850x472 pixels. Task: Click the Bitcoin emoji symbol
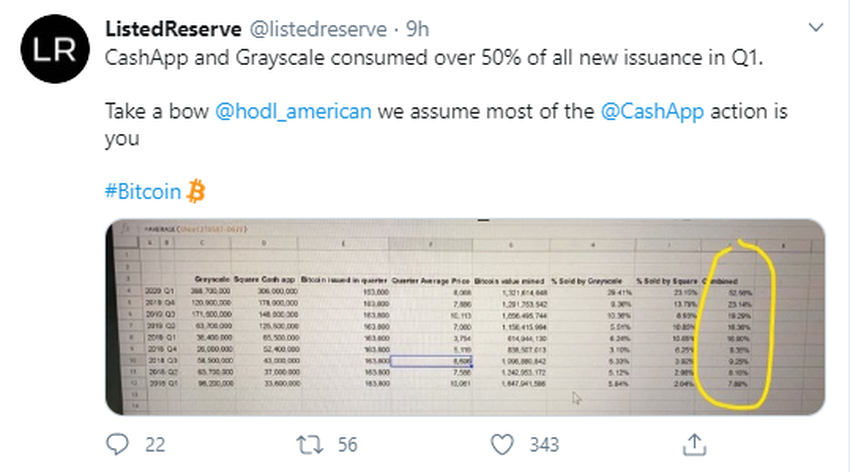tap(196, 191)
